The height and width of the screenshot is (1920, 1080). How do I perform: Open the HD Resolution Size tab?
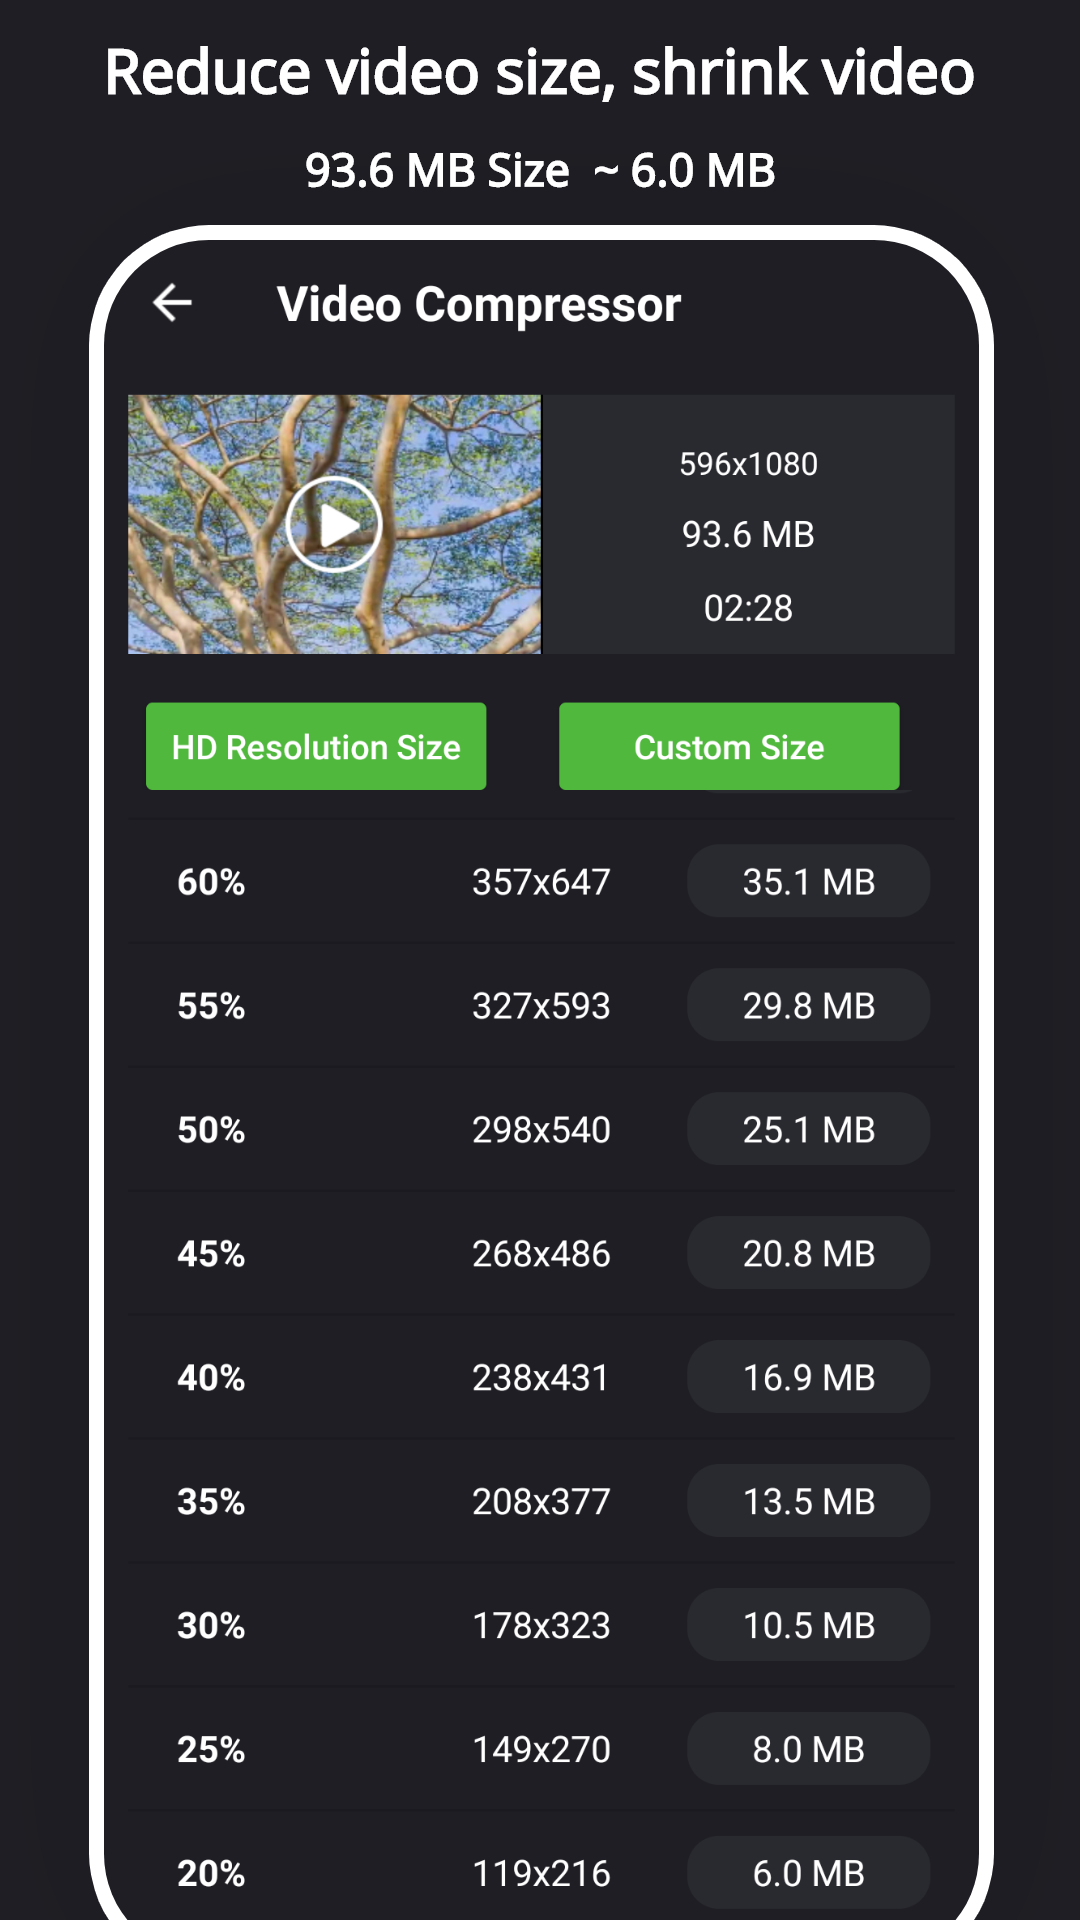tap(316, 746)
